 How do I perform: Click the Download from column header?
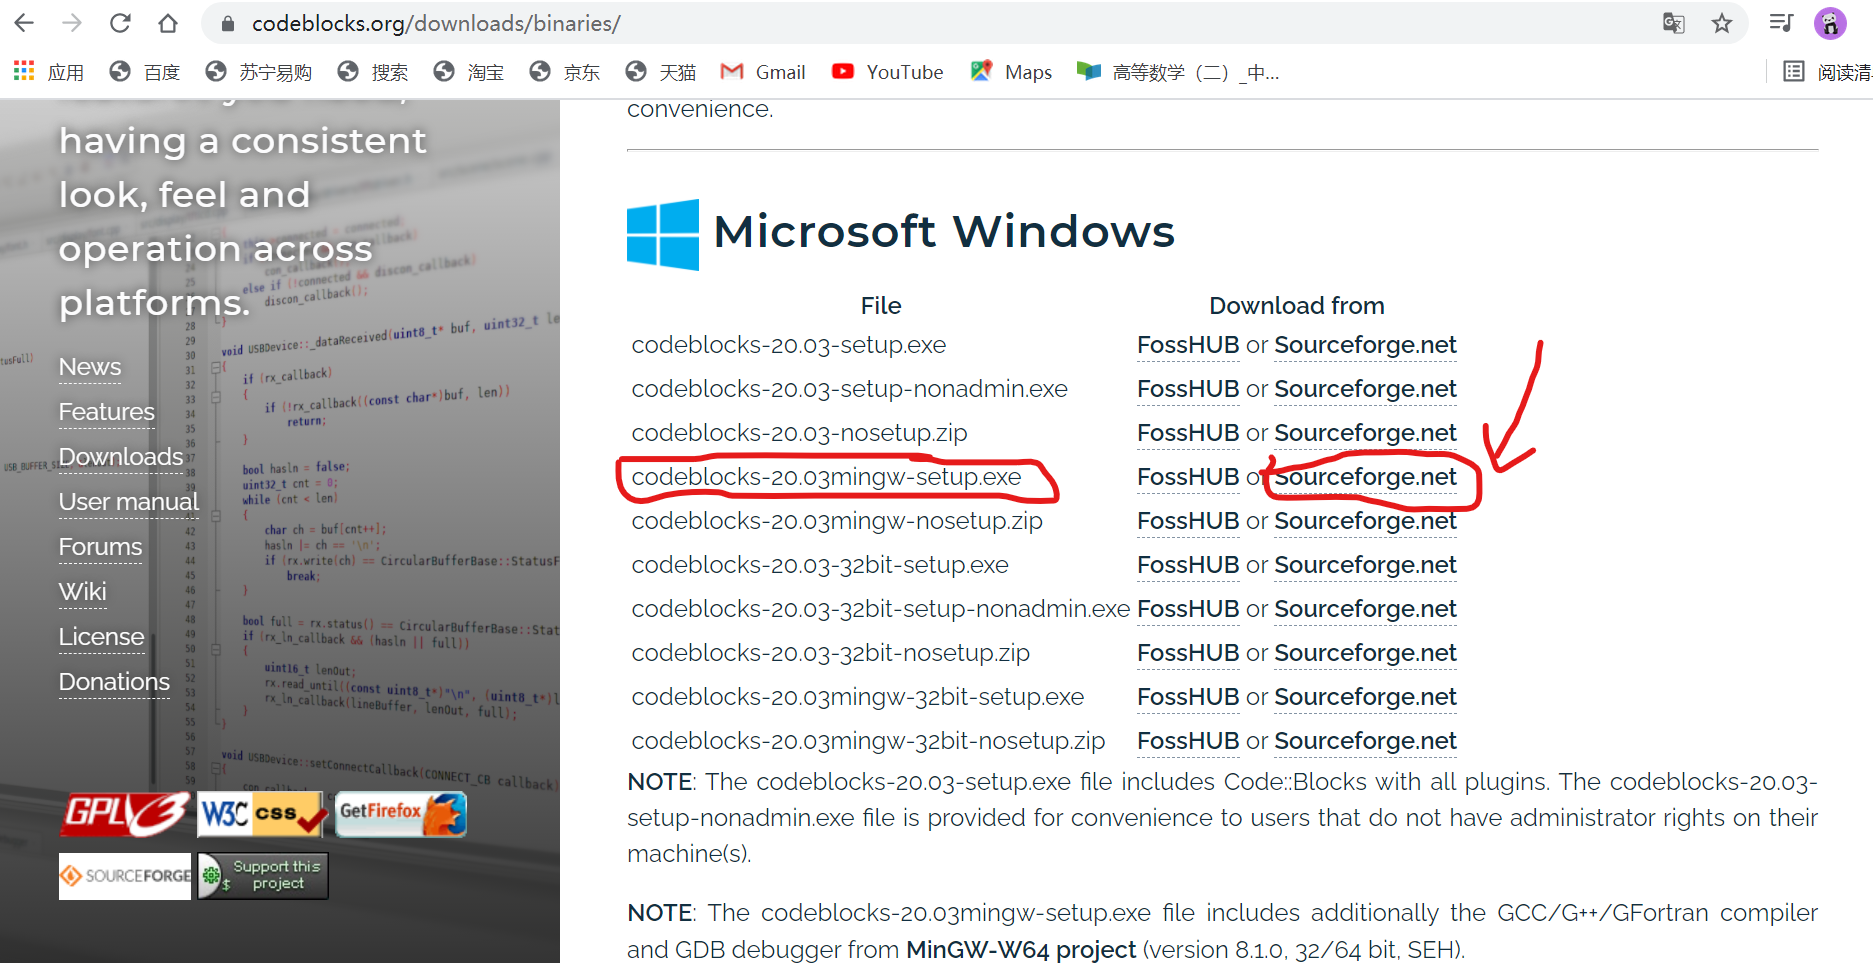coord(1297,306)
